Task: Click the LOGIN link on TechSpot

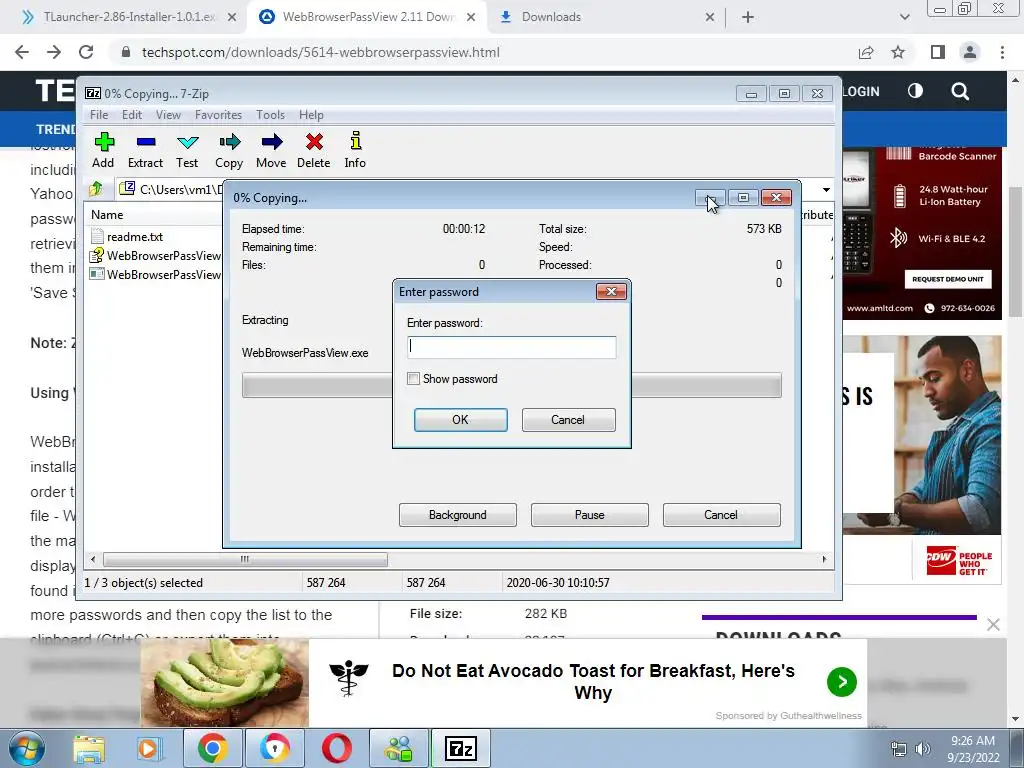Action: [861, 91]
